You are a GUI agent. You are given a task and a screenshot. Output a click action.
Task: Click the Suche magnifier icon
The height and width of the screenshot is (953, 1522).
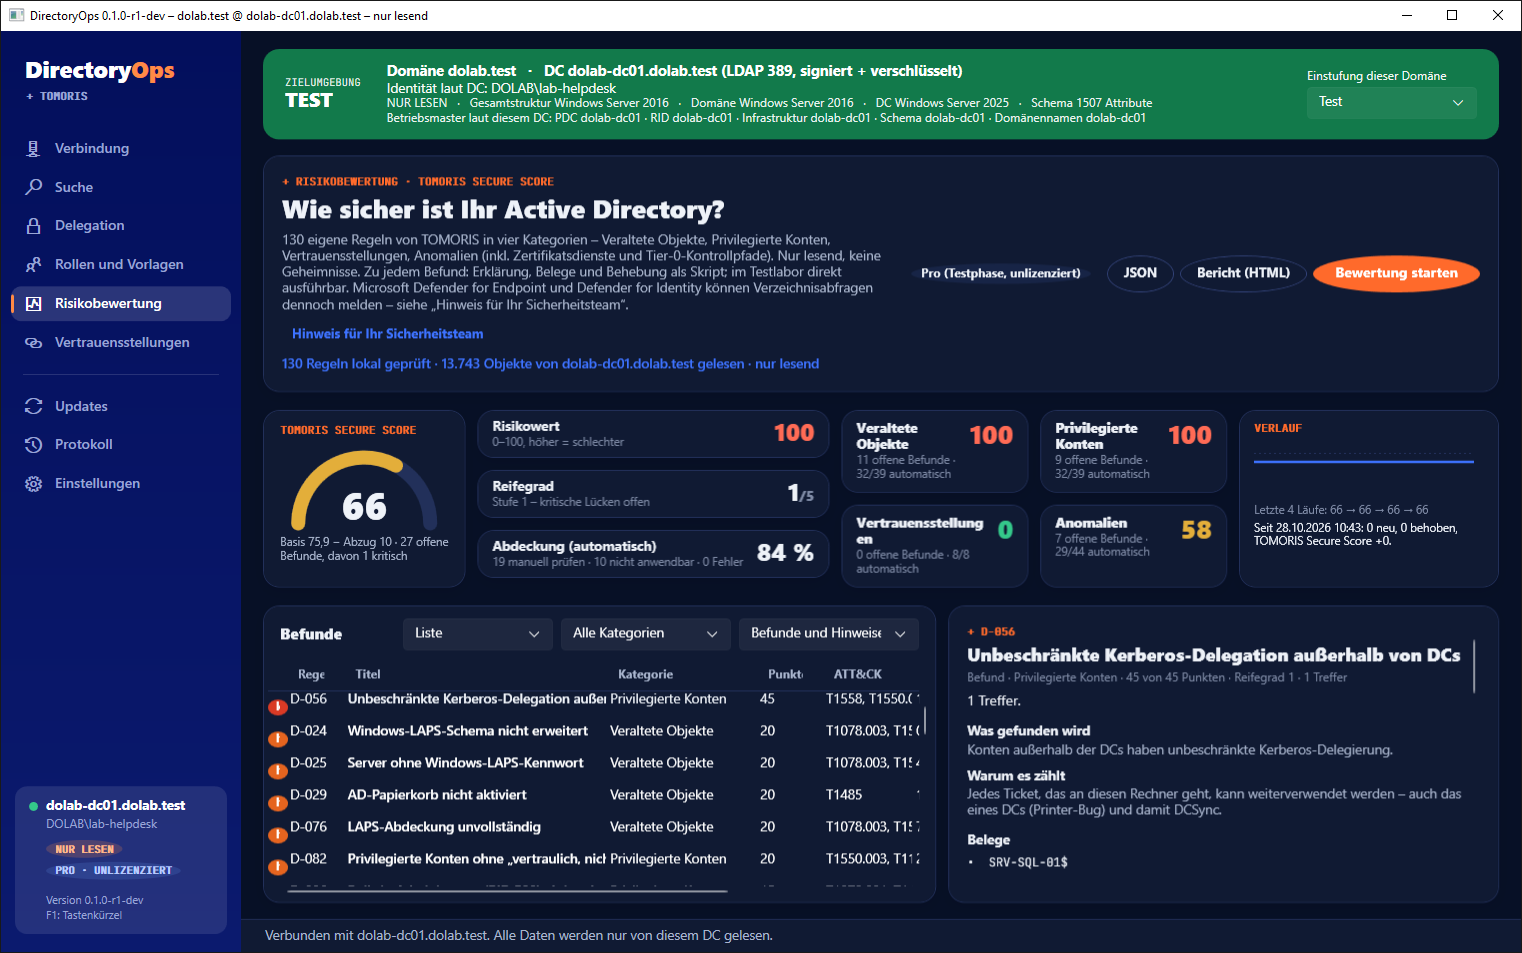tap(34, 187)
